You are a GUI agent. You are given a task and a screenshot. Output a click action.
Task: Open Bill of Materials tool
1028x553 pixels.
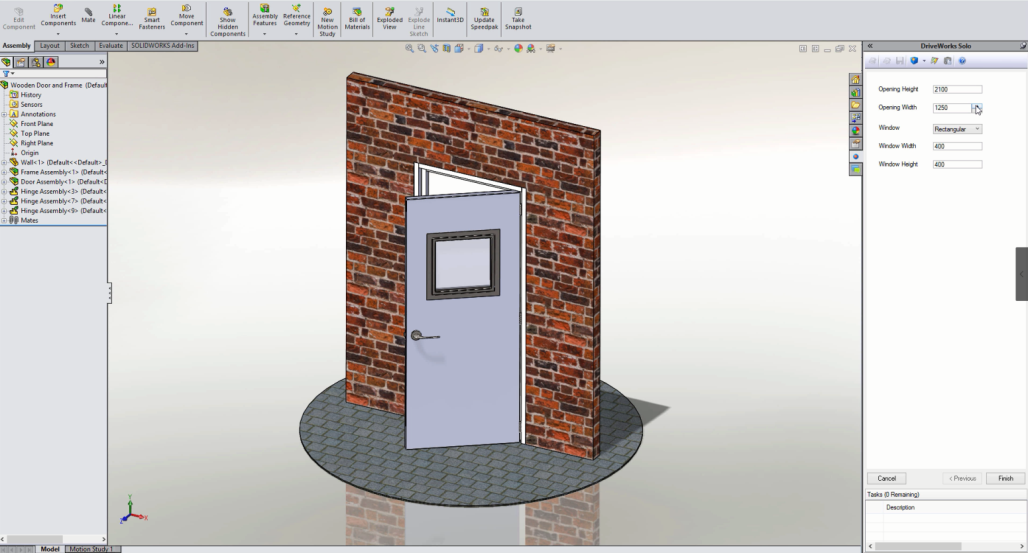[357, 17]
